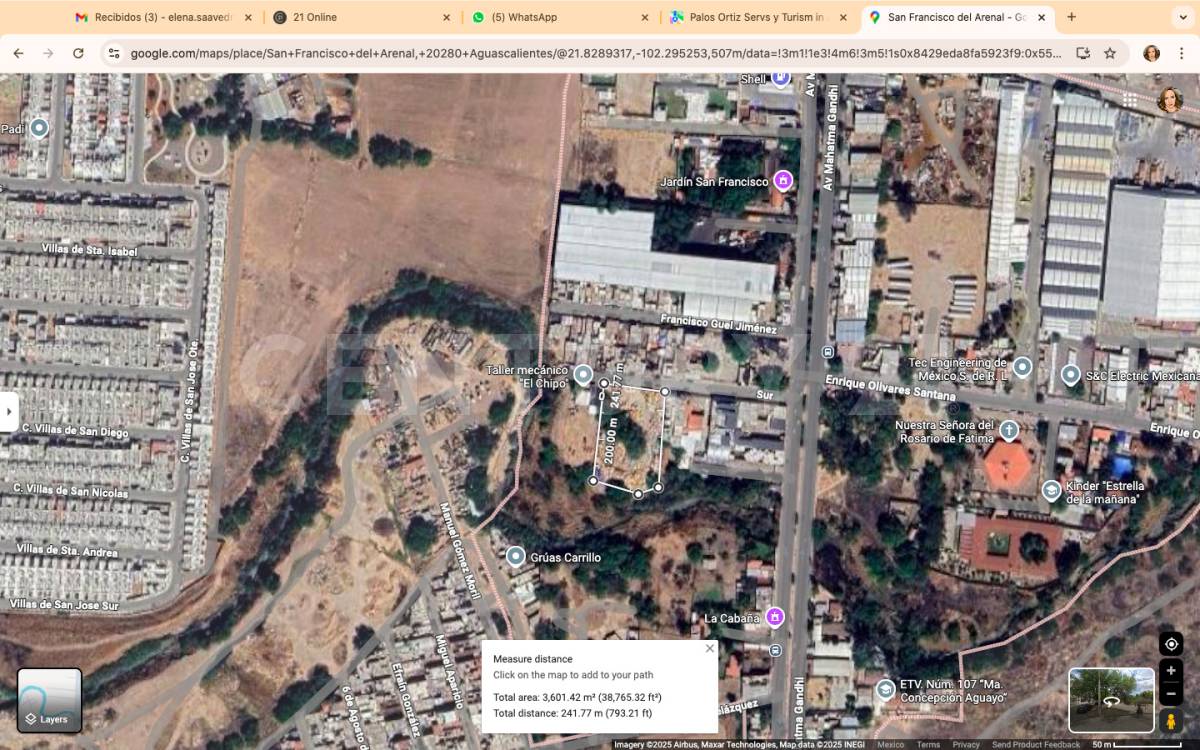This screenshot has height=750, width=1200.
Task: Select the La Cabaña map pin
Action: [775, 617]
